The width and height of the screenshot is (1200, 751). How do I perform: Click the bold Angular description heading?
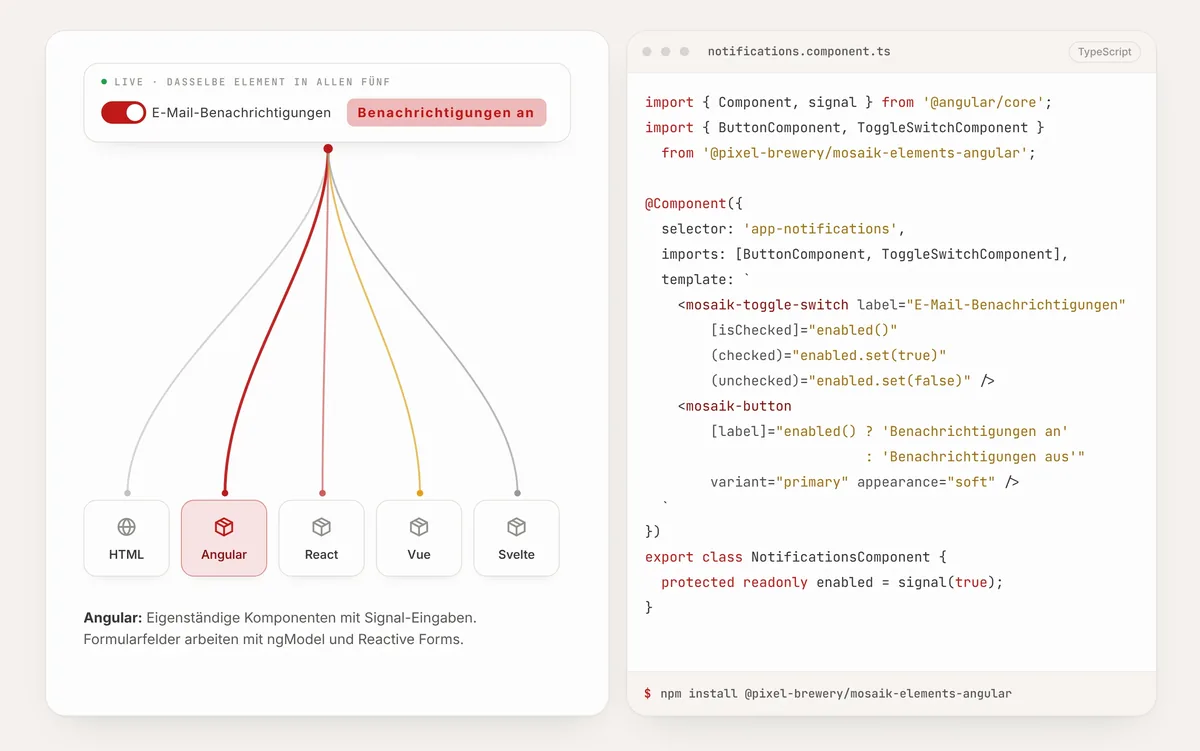pyautogui.click(x=114, y=619)
